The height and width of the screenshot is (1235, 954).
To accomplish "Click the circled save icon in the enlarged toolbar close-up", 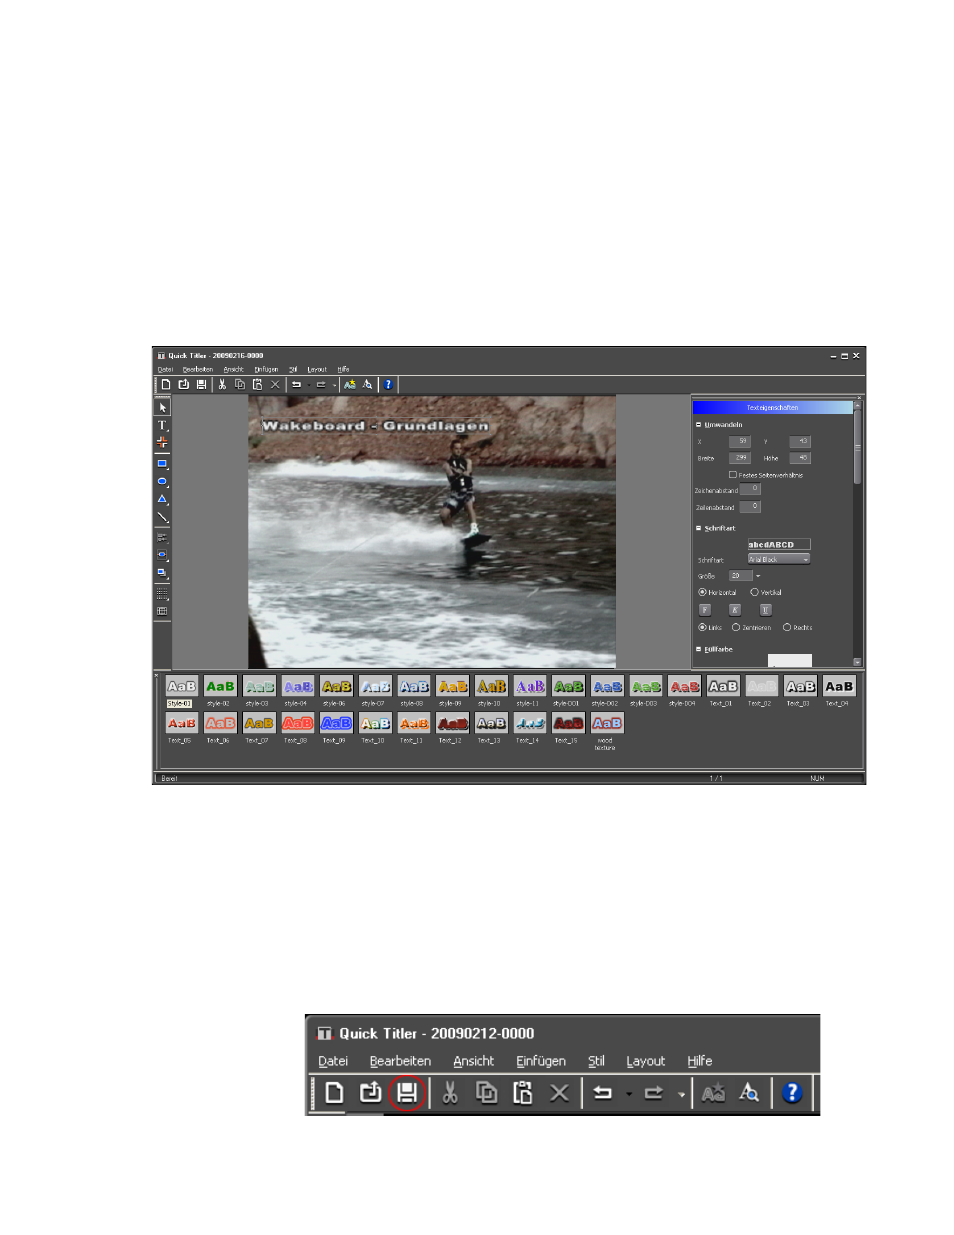I will click(407, 1093).
